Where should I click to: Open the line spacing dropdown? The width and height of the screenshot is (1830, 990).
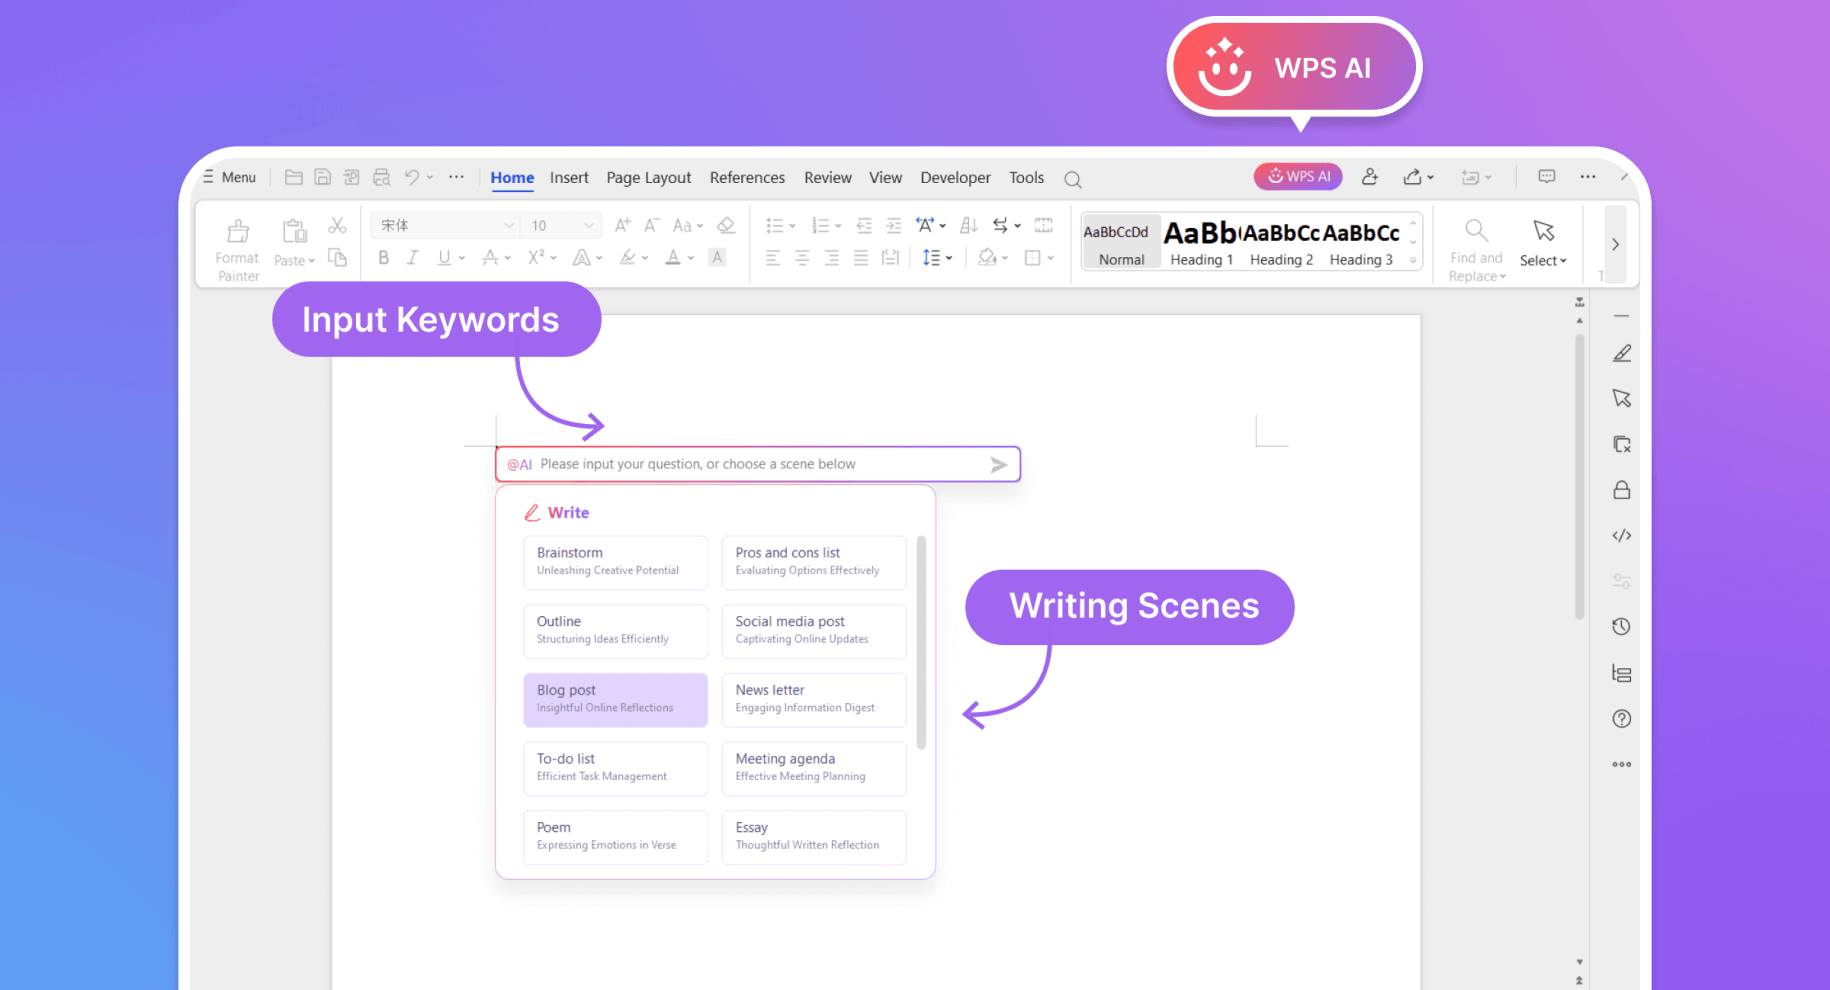[937, 257]
